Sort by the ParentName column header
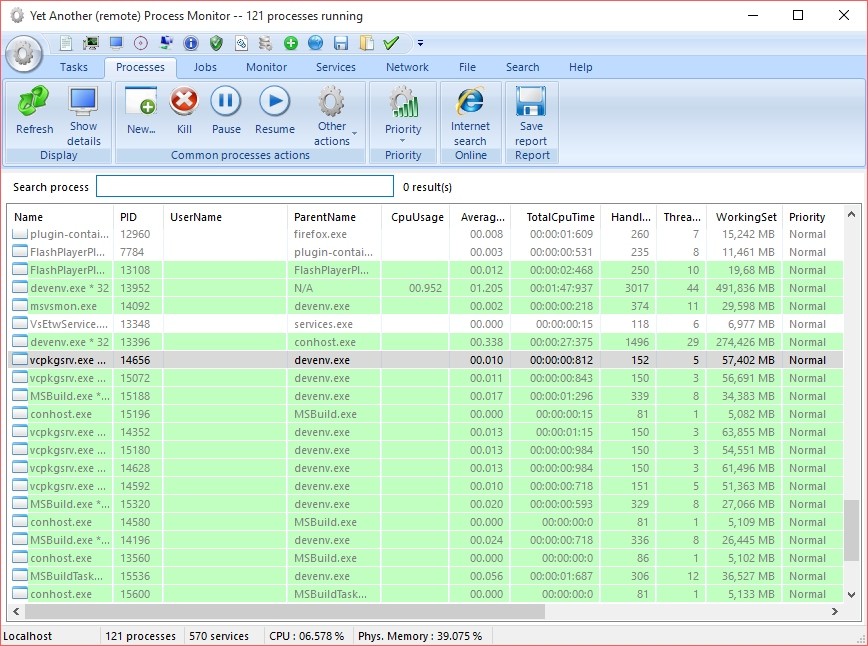The width and height of the screenshot is (868, 646). tap(334, 217)
